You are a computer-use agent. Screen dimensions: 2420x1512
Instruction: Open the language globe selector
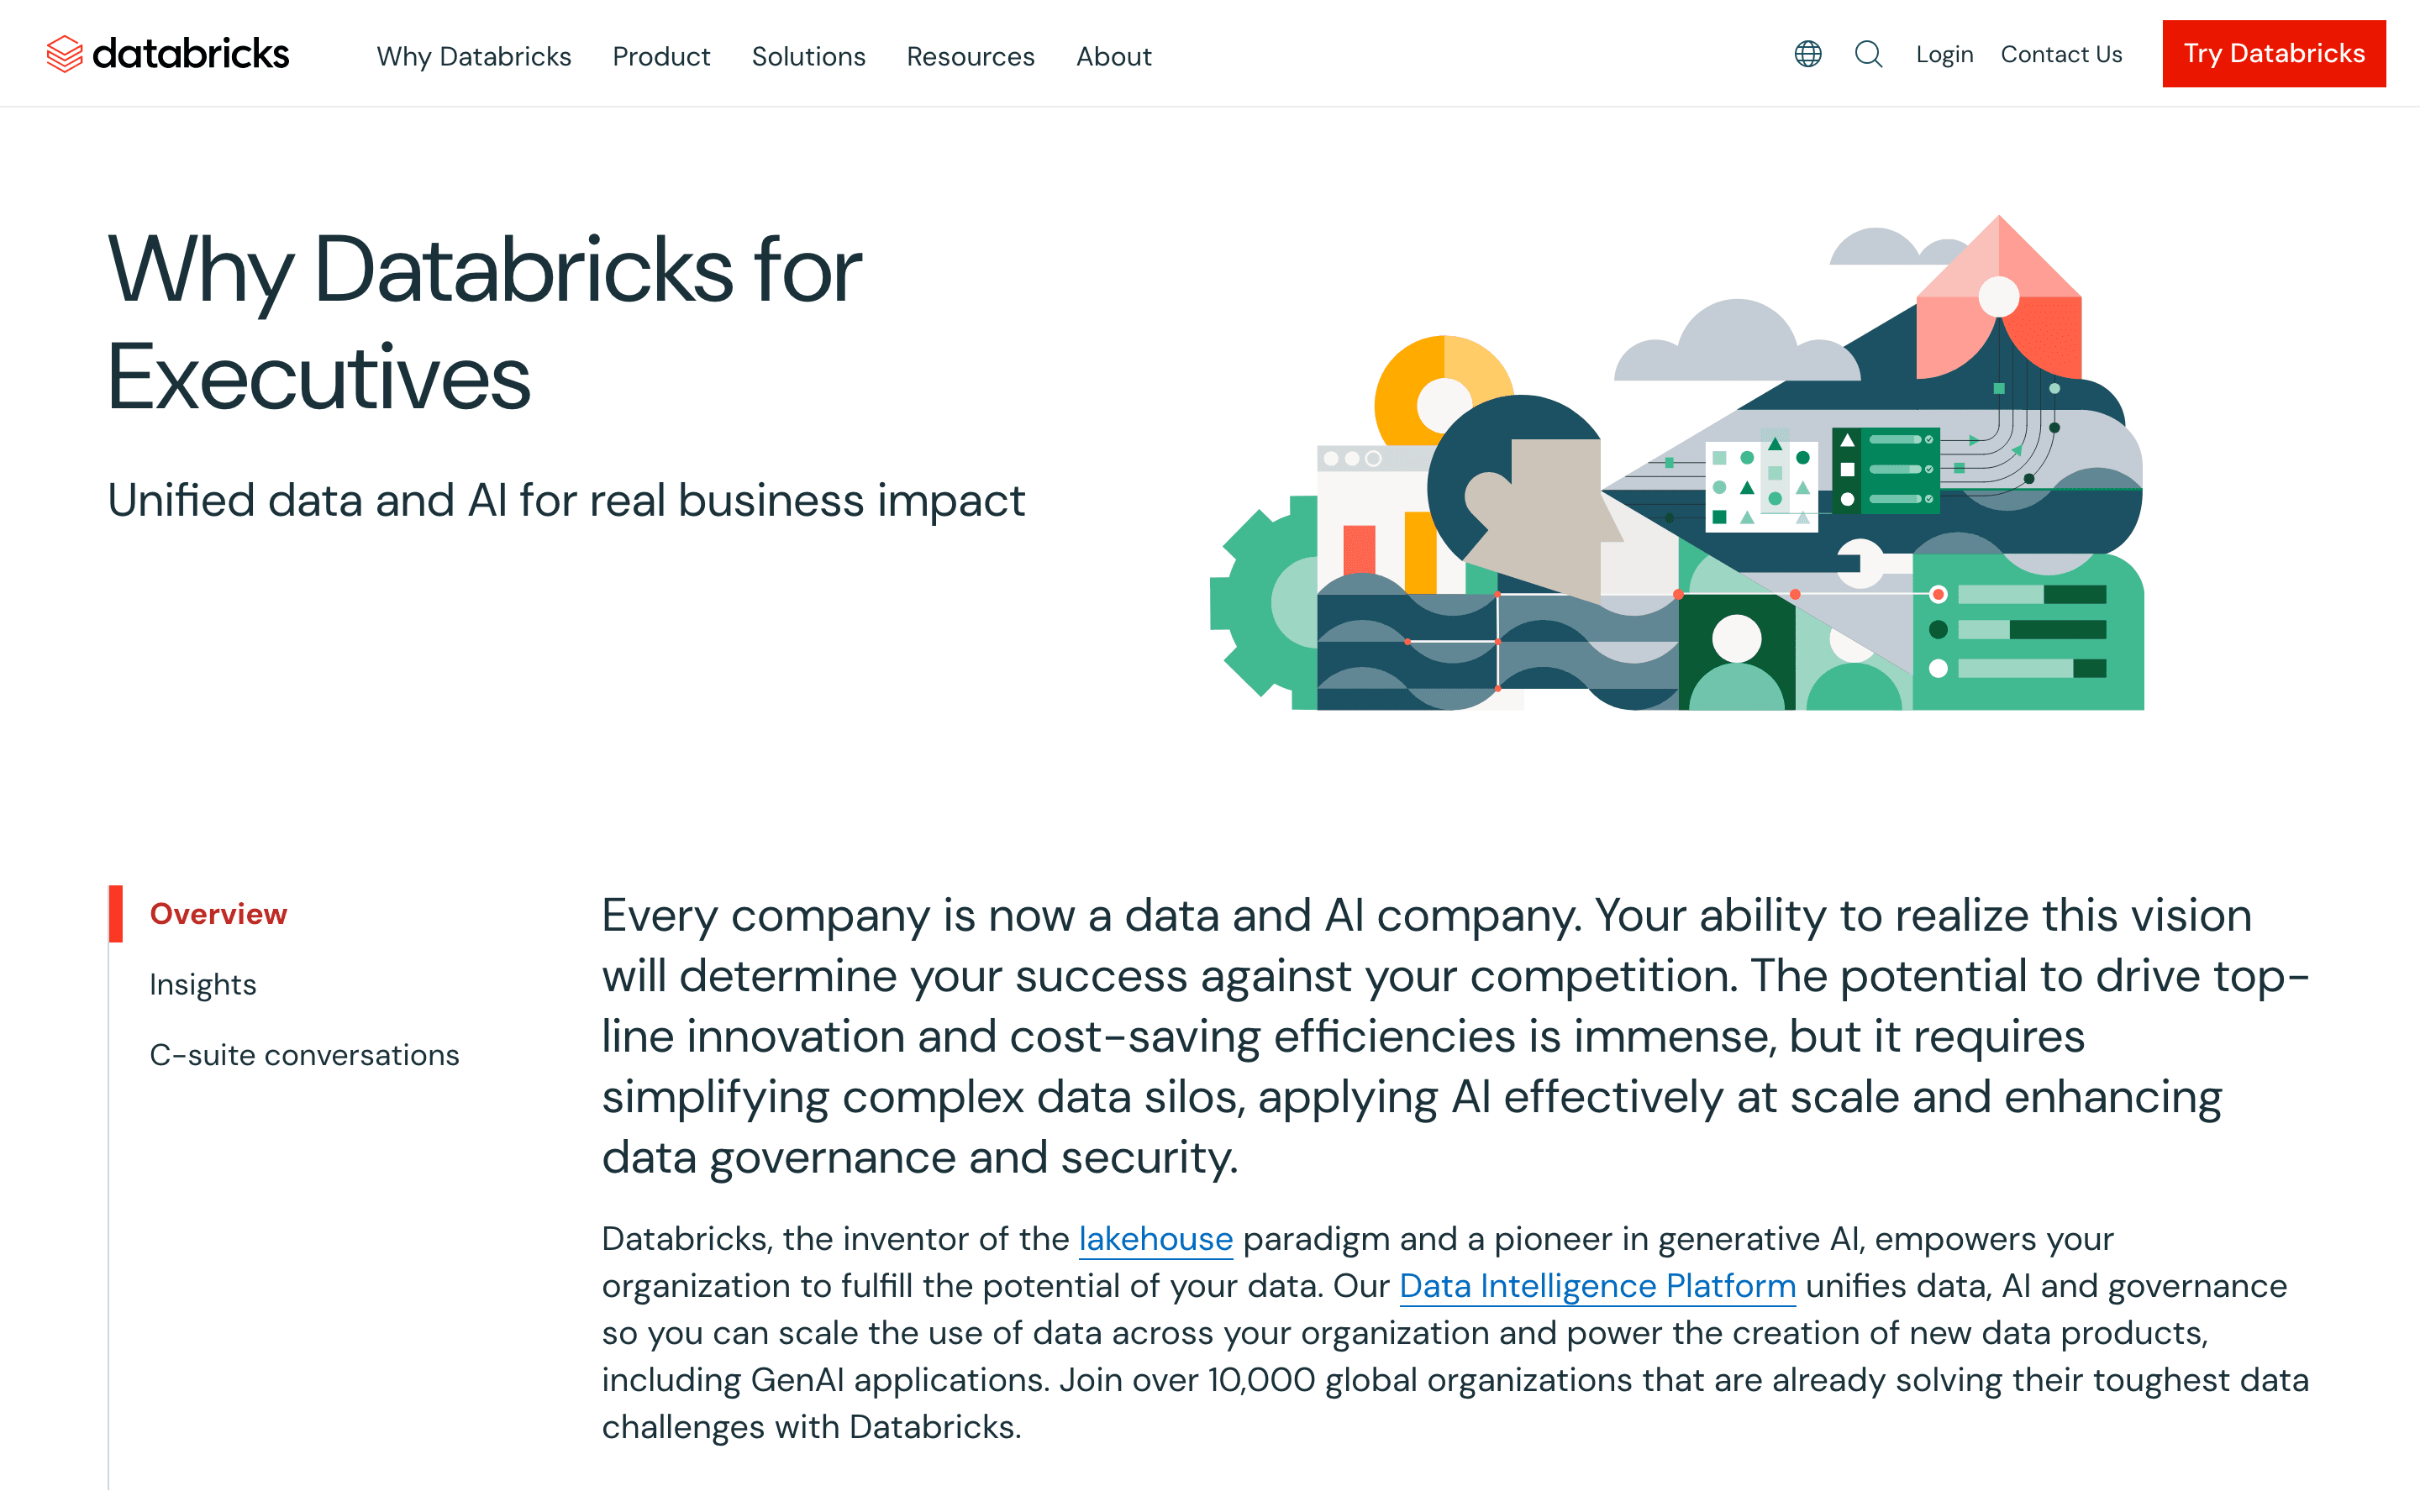pyautogui.click(x=1807, y=54)
